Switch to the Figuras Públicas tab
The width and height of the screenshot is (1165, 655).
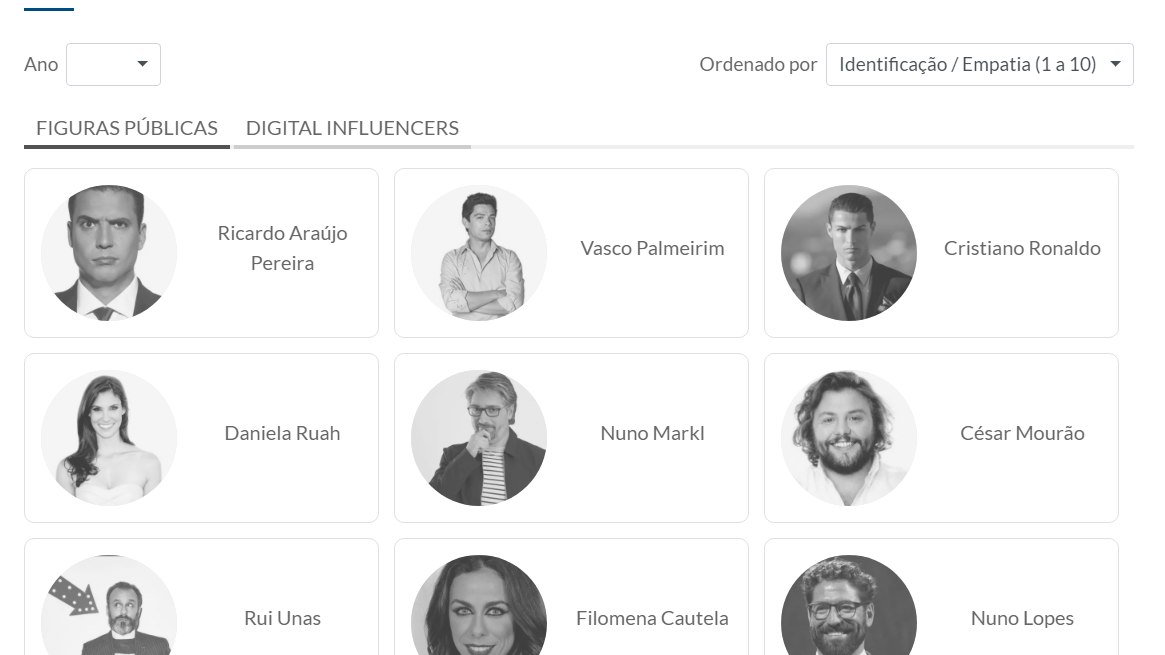pyautogui.click(x=127, y=128)
